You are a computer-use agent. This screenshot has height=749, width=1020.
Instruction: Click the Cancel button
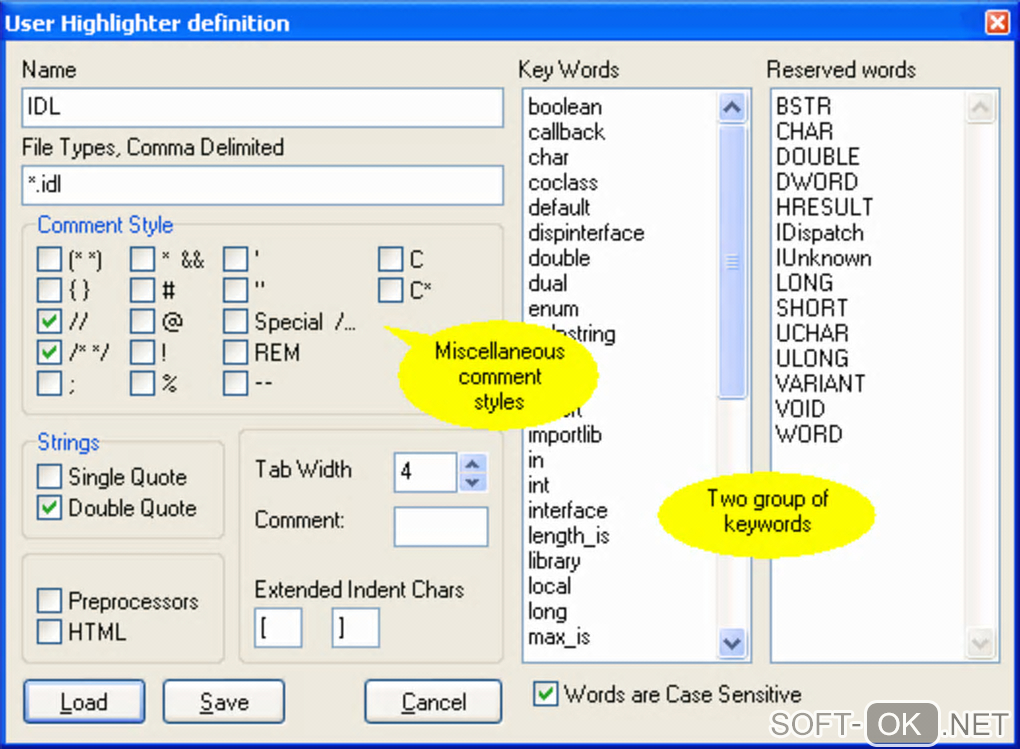tap(433, 701)
